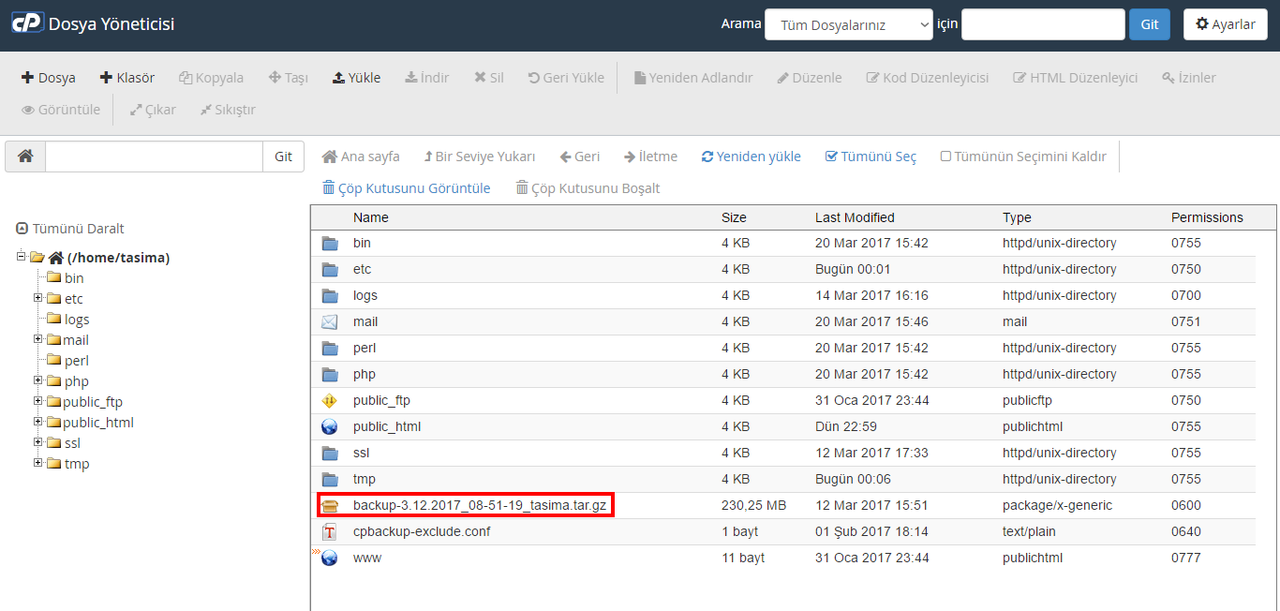
Task: Collapse the /home/tasima root tree node
Action: pyautogui.click(x=22, y=257)
